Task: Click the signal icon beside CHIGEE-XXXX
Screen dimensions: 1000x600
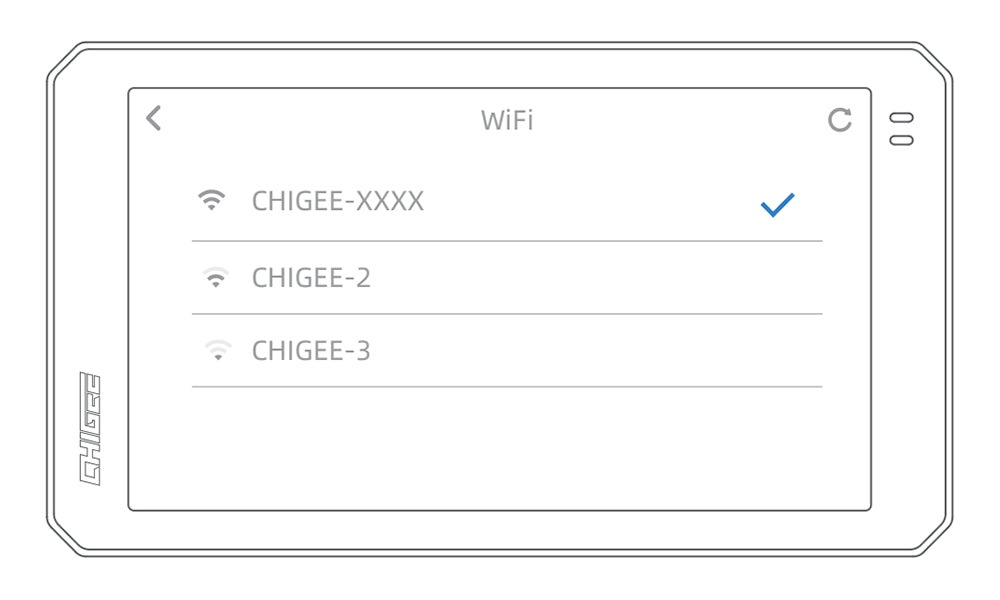Action: point(212,201)
